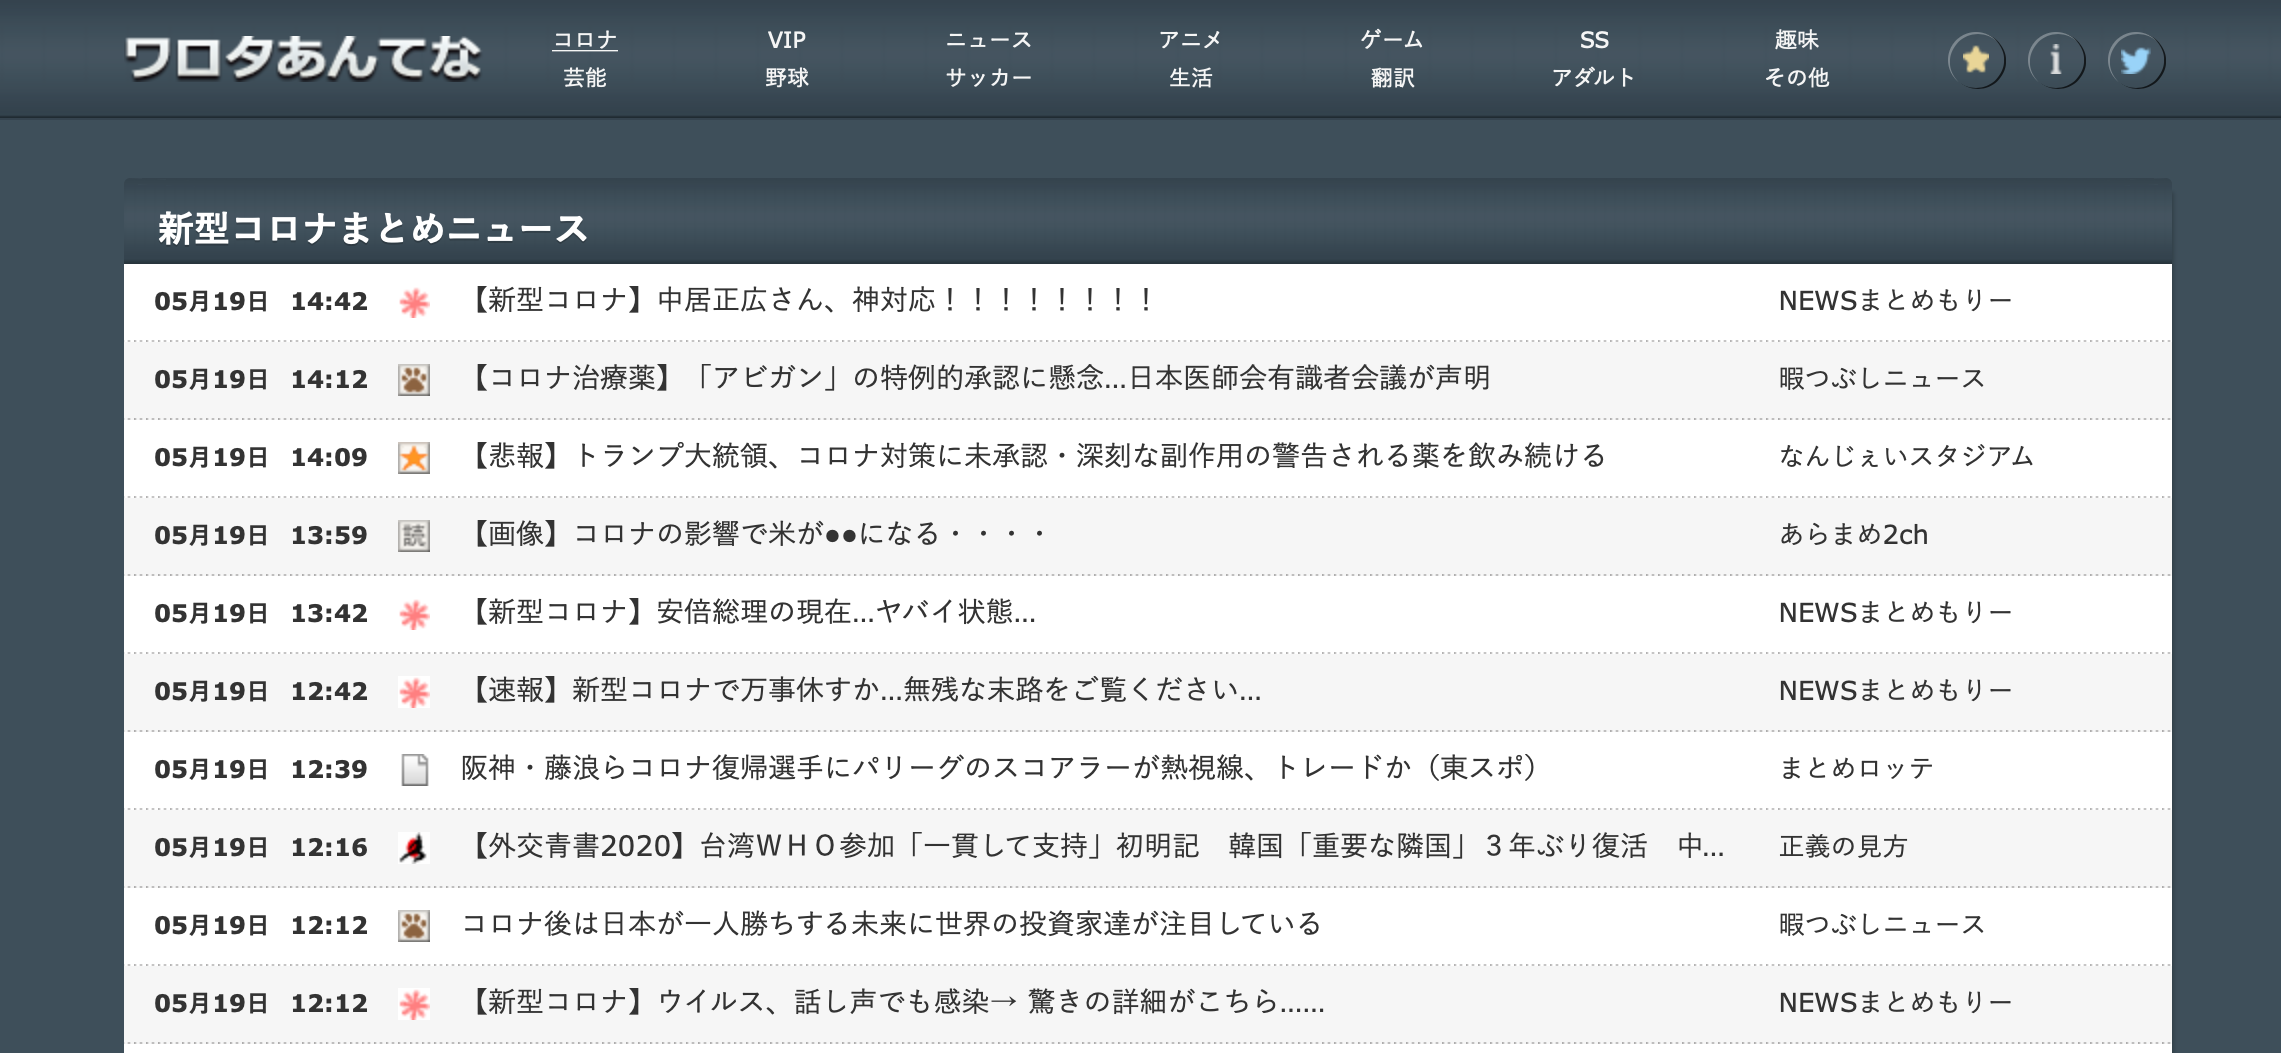2281x1053 pixels.
Task: Click NEWSまとめもりー source on 12:42 row
Action: pyautogui.click(x=1895, y=690)
